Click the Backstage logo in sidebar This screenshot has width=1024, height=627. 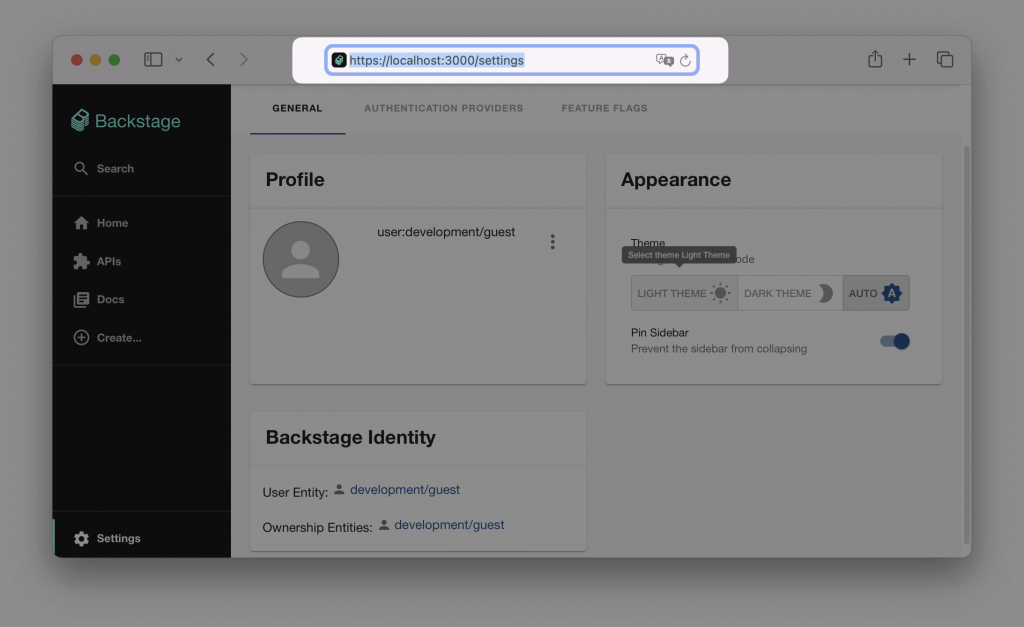pos(125,121)
